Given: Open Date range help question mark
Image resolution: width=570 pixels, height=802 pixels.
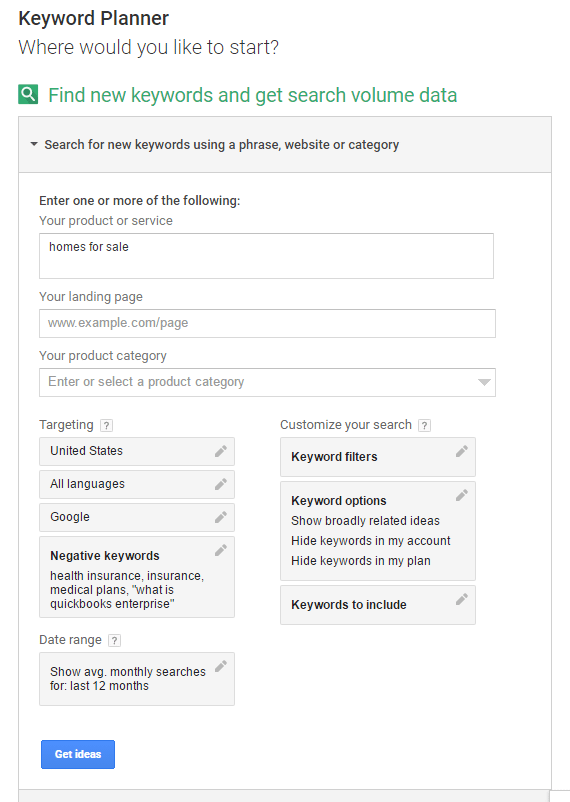Looking at the screenshot, I should 115,640.
